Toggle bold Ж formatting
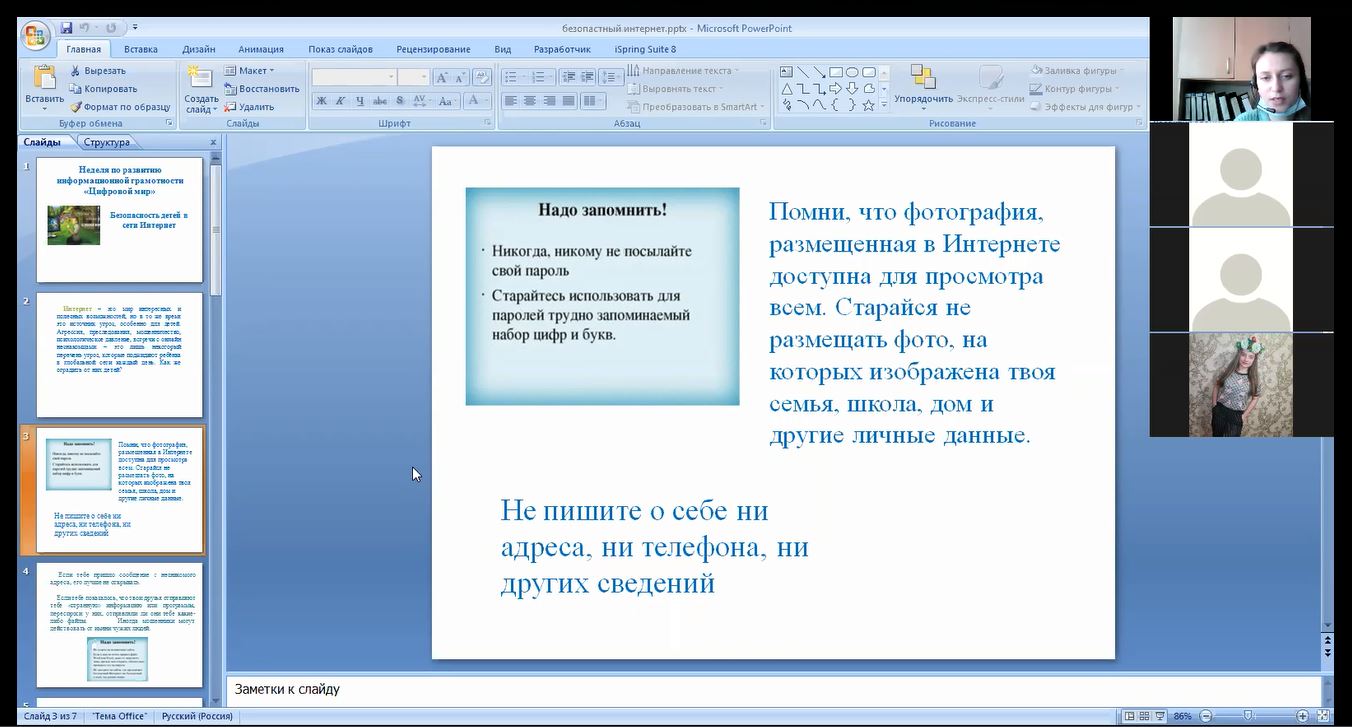The image size is (1352, 727). pos(321,101)
